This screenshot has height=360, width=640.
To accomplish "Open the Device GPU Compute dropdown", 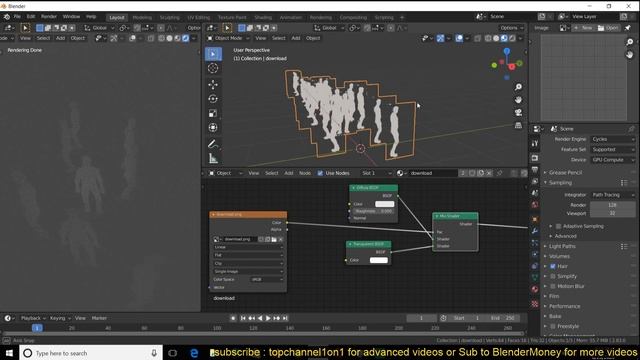I will [613, 160].
